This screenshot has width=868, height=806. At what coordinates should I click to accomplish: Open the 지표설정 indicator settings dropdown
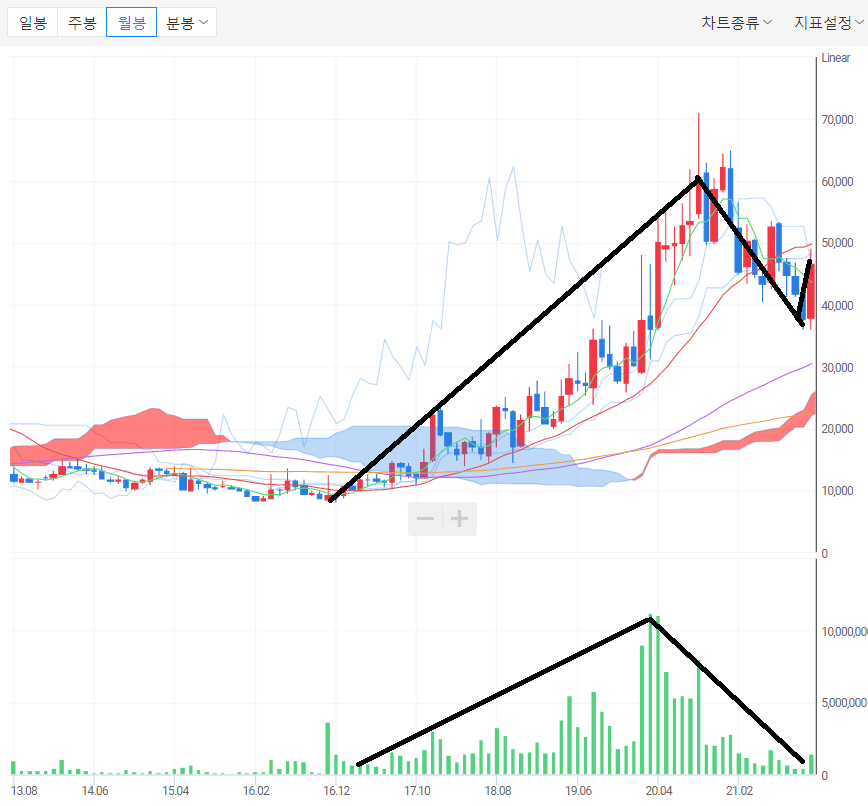[829, 23]
